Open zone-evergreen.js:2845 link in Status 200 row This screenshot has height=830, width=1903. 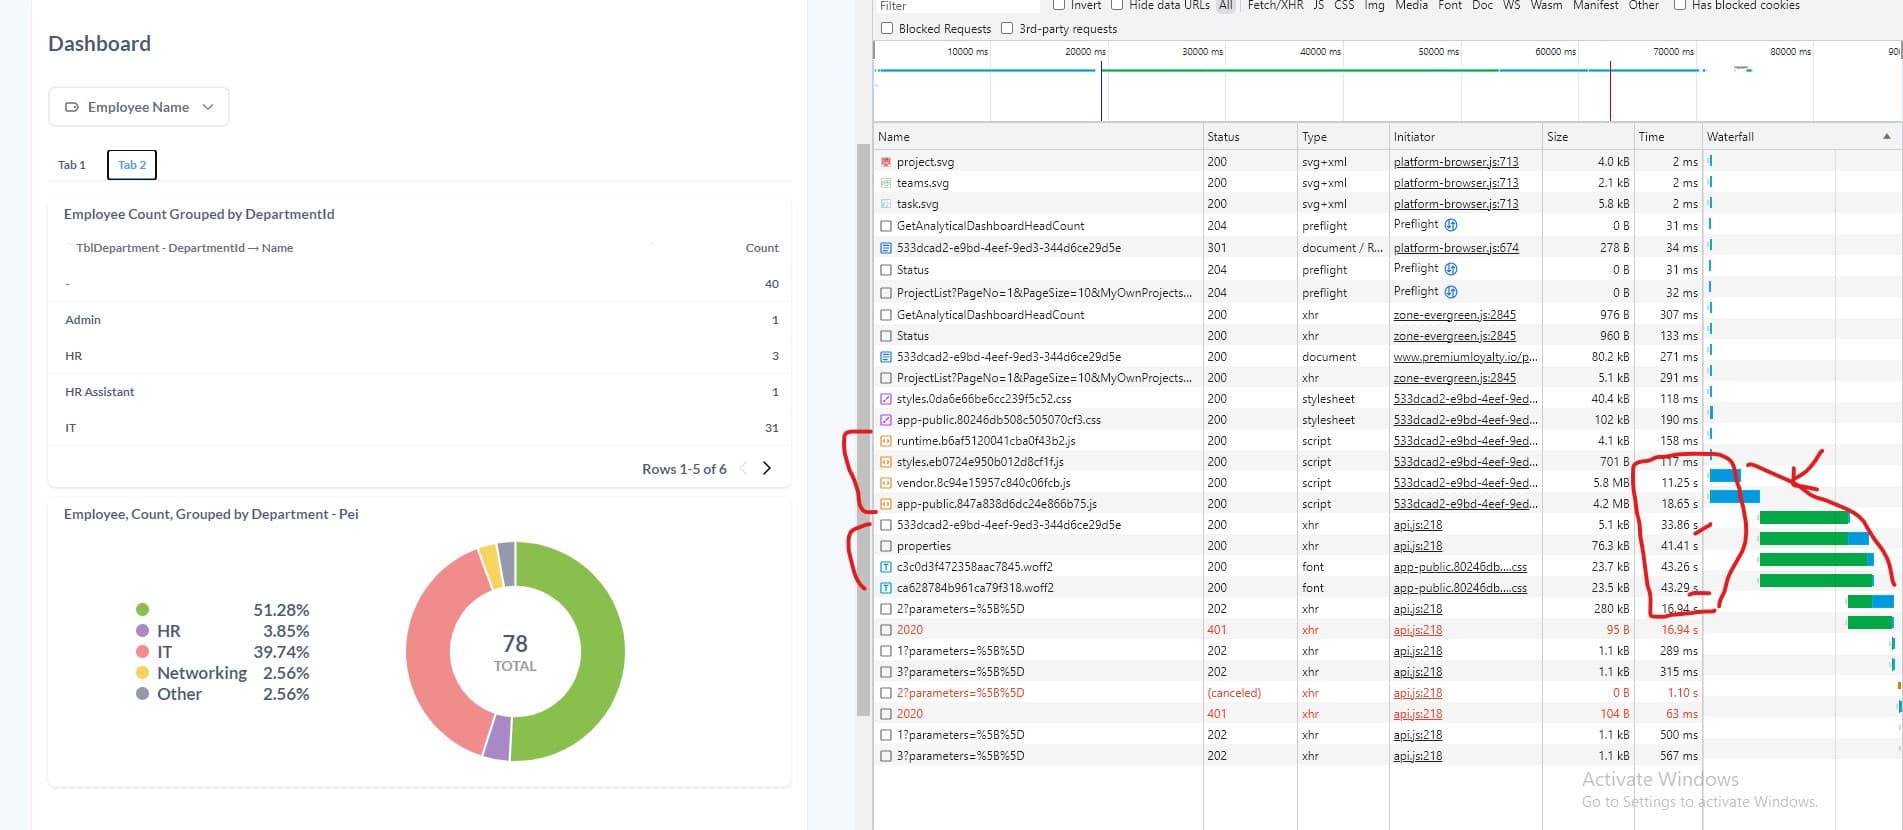coord(1454,336)
